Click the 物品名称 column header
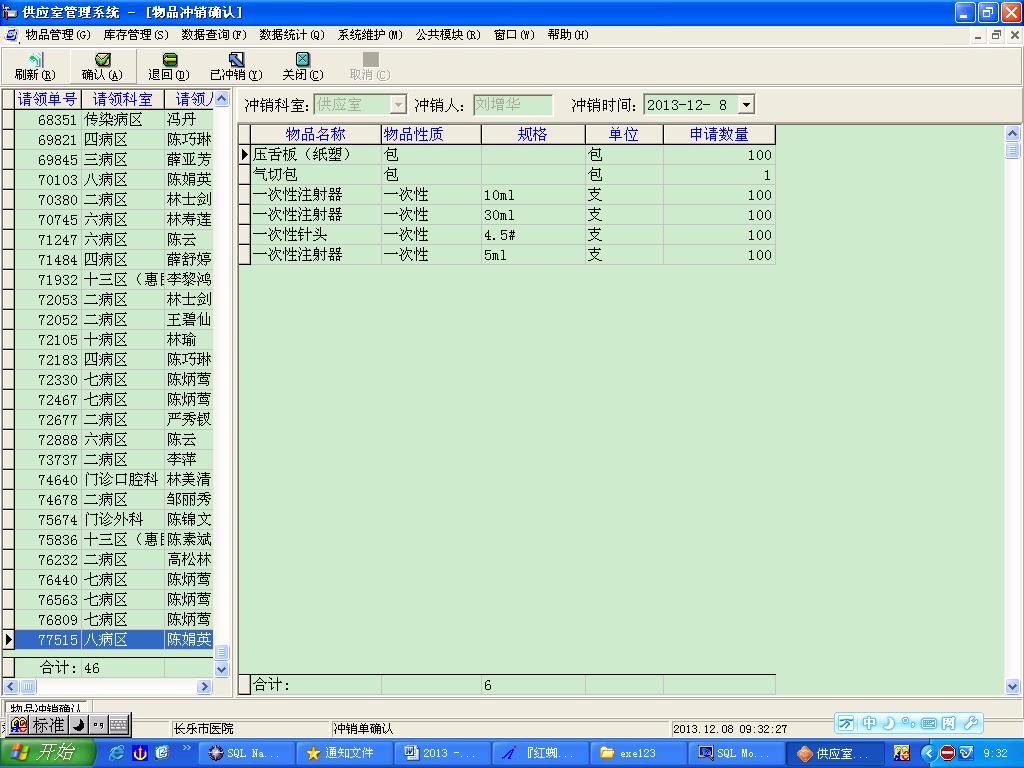The height and width of the screenshot is (768, 1024). 315,135
